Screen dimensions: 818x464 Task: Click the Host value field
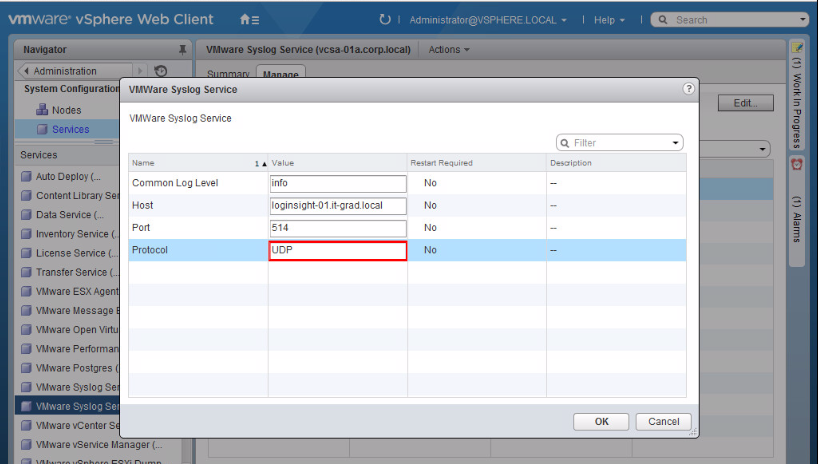tap(338, 206)
